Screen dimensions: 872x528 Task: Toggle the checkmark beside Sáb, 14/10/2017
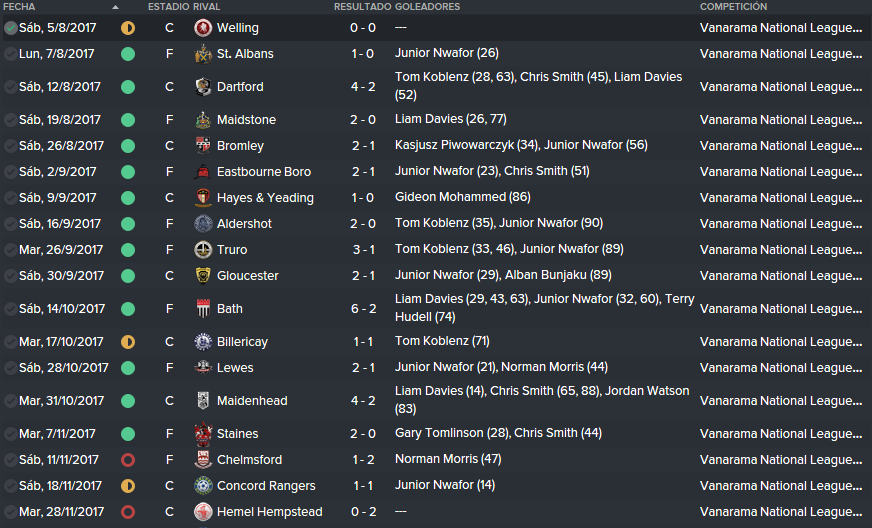pos(10,309)
